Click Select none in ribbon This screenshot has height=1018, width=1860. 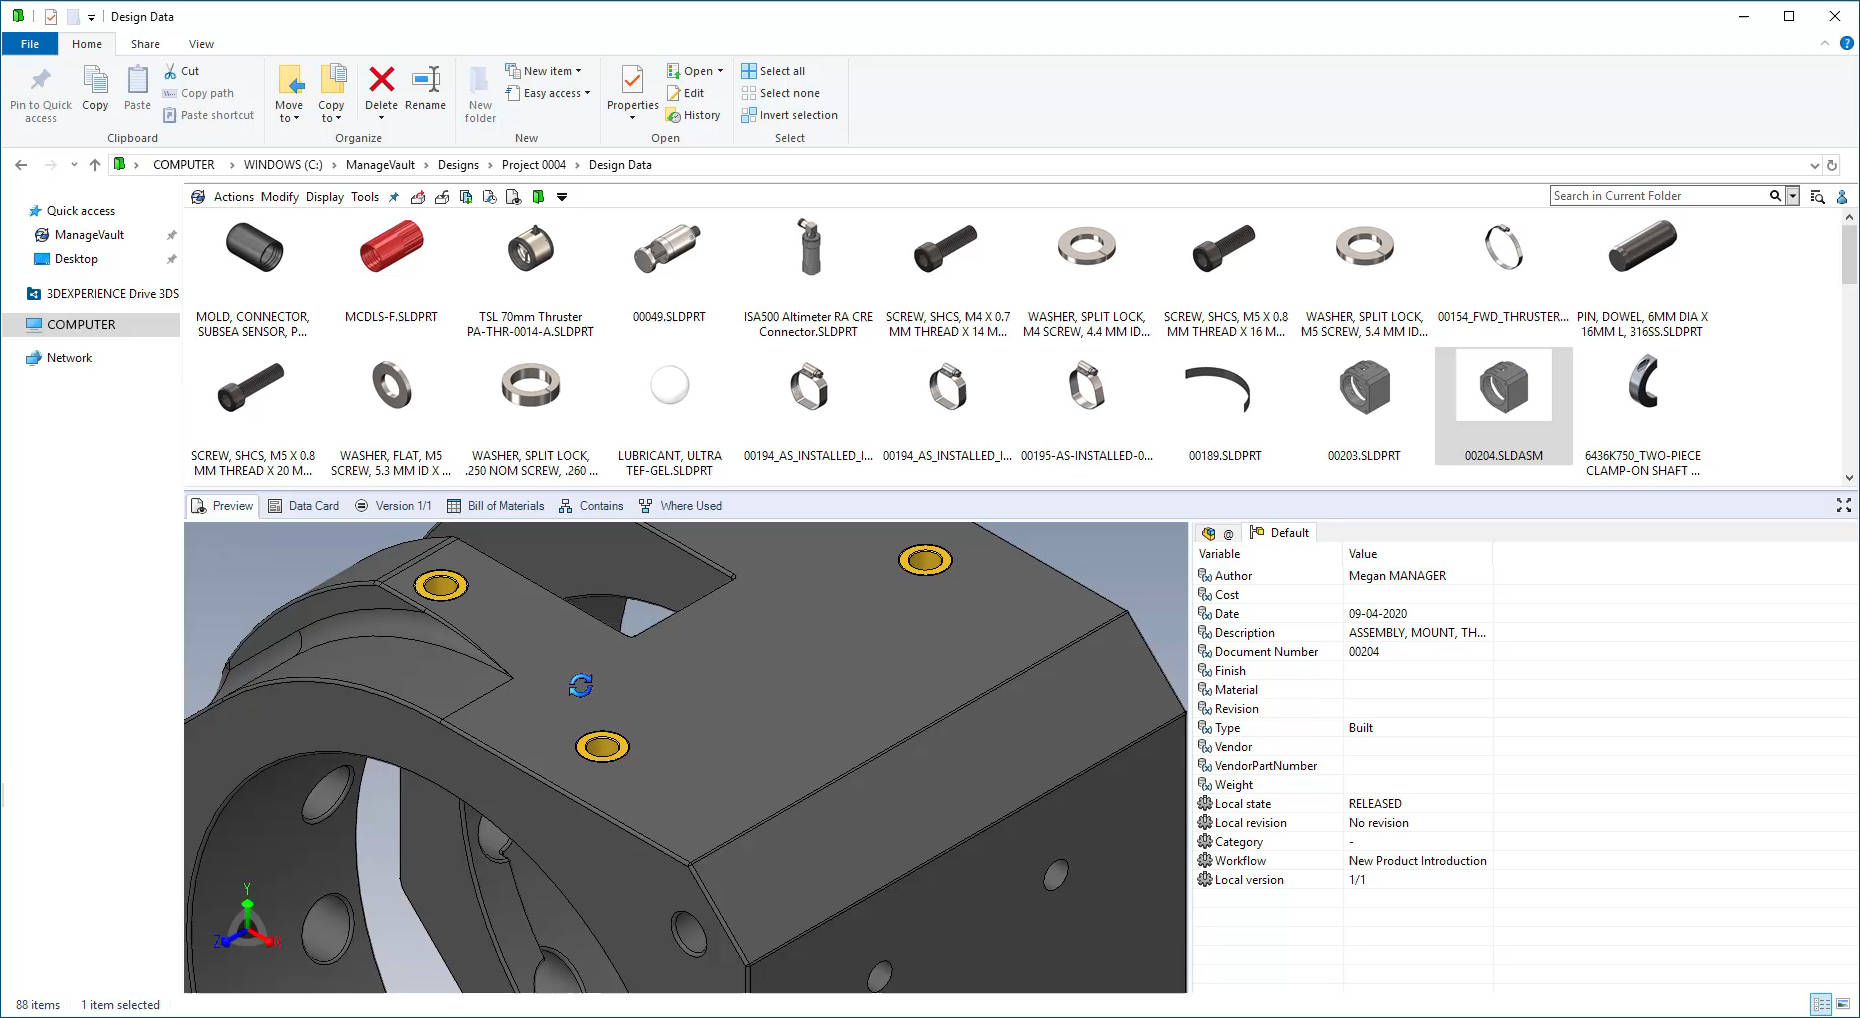pyautogui.click(x=780, y=93)
